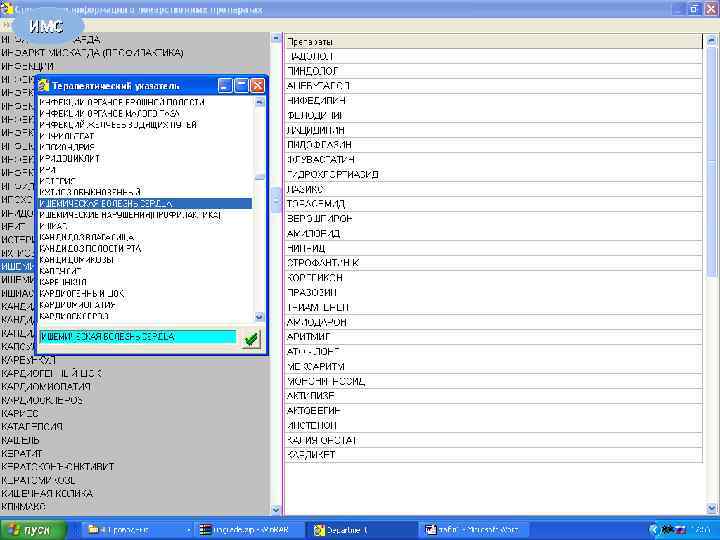Select drug 'АМИОДАРОН' in the table

point(494,322)
